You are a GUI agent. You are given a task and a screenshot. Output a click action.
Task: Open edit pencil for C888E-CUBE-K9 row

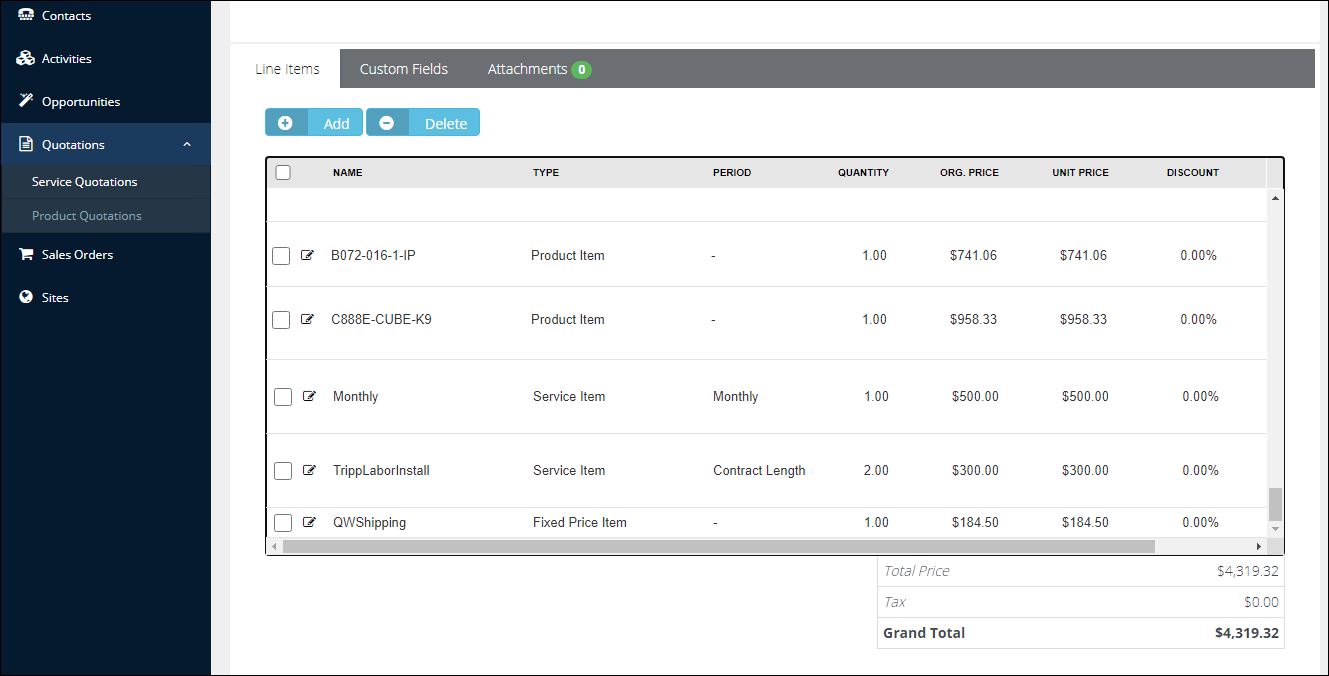pyautogui.click(x=308, y=320)
